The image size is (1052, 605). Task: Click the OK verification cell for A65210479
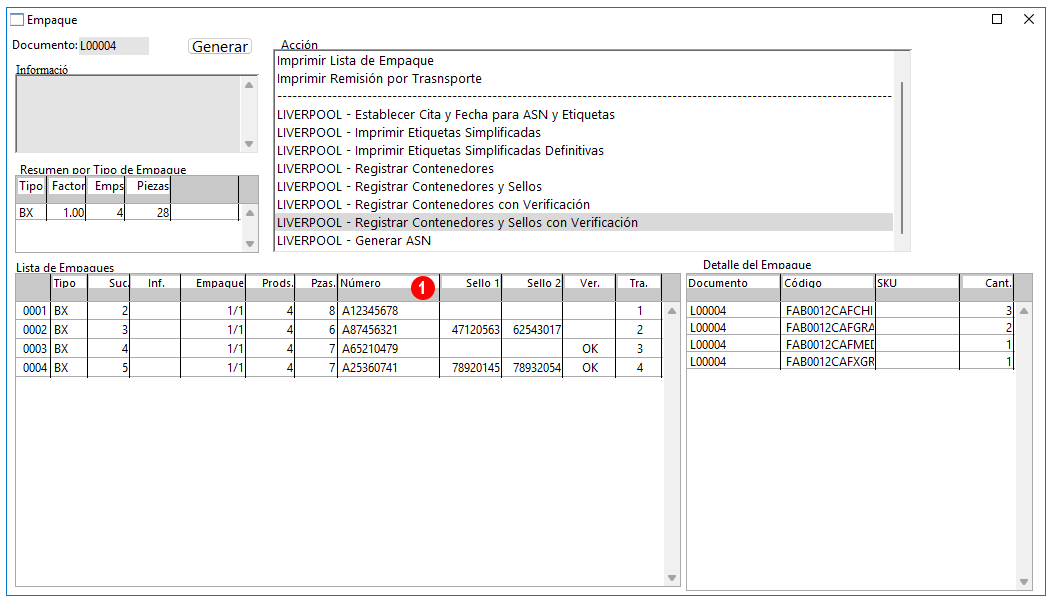[x=590, y=349]
